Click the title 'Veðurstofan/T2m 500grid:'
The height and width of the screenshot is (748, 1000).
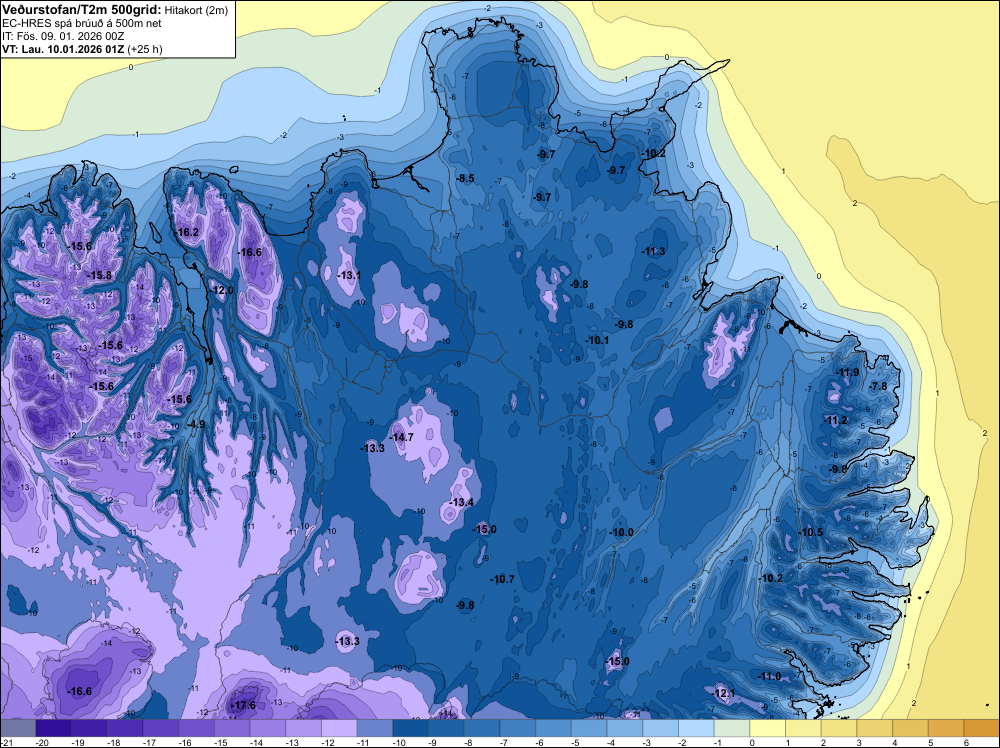click(82, 9)
